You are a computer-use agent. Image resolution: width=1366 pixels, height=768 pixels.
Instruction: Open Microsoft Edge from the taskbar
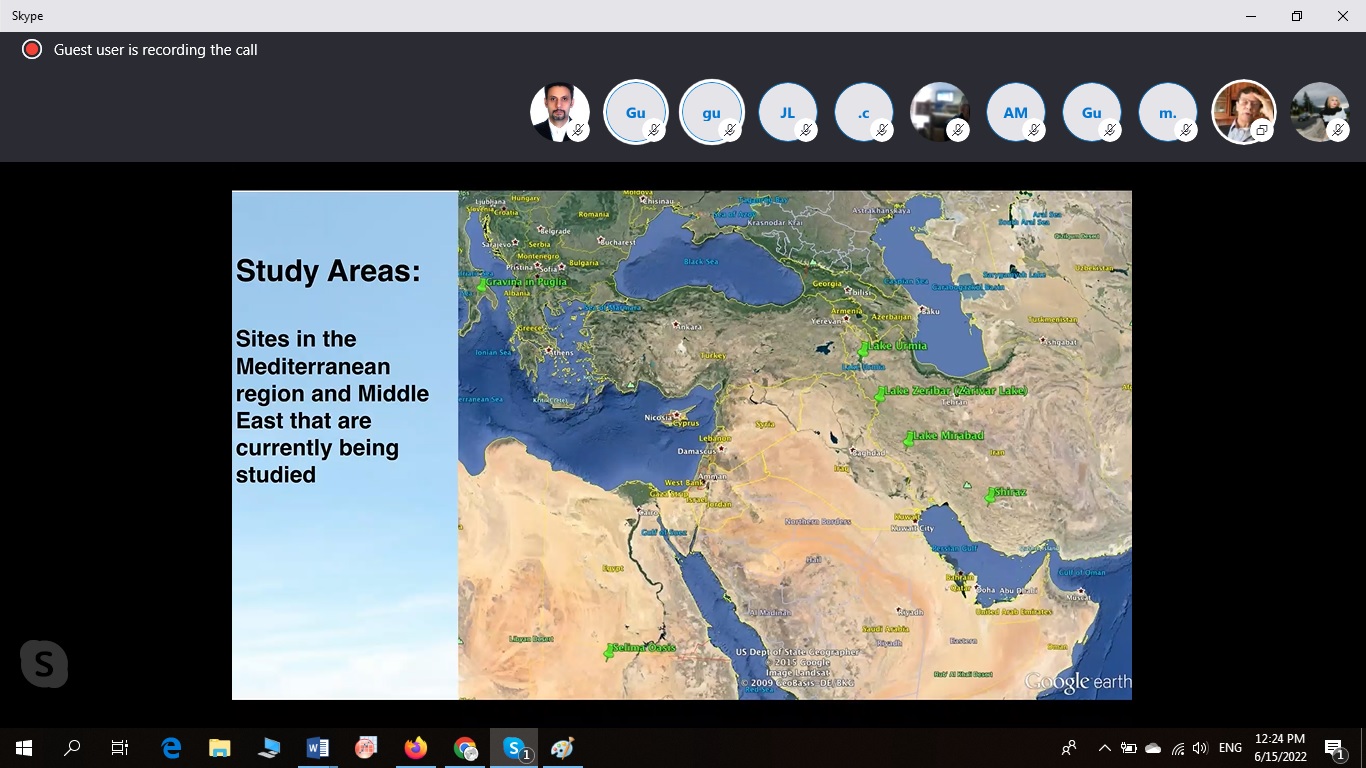171,748
